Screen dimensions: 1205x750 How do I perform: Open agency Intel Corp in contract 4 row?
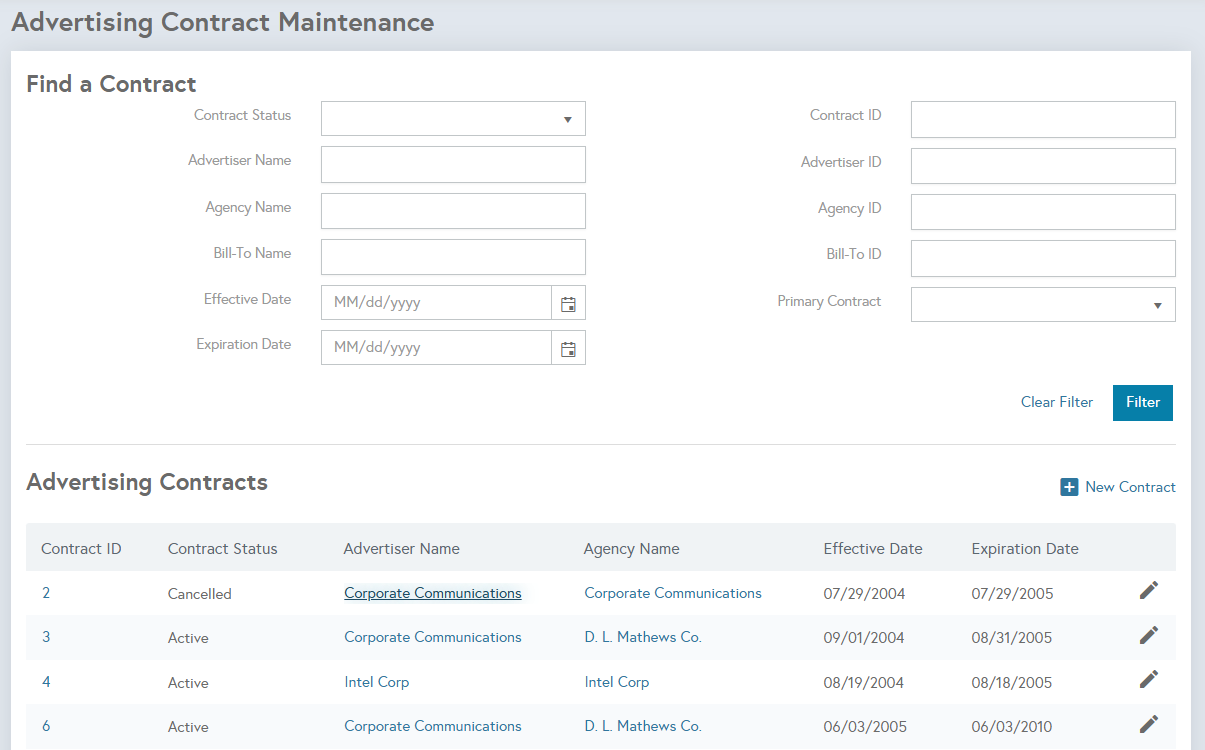pyautogui.click(x=617, y=682)
